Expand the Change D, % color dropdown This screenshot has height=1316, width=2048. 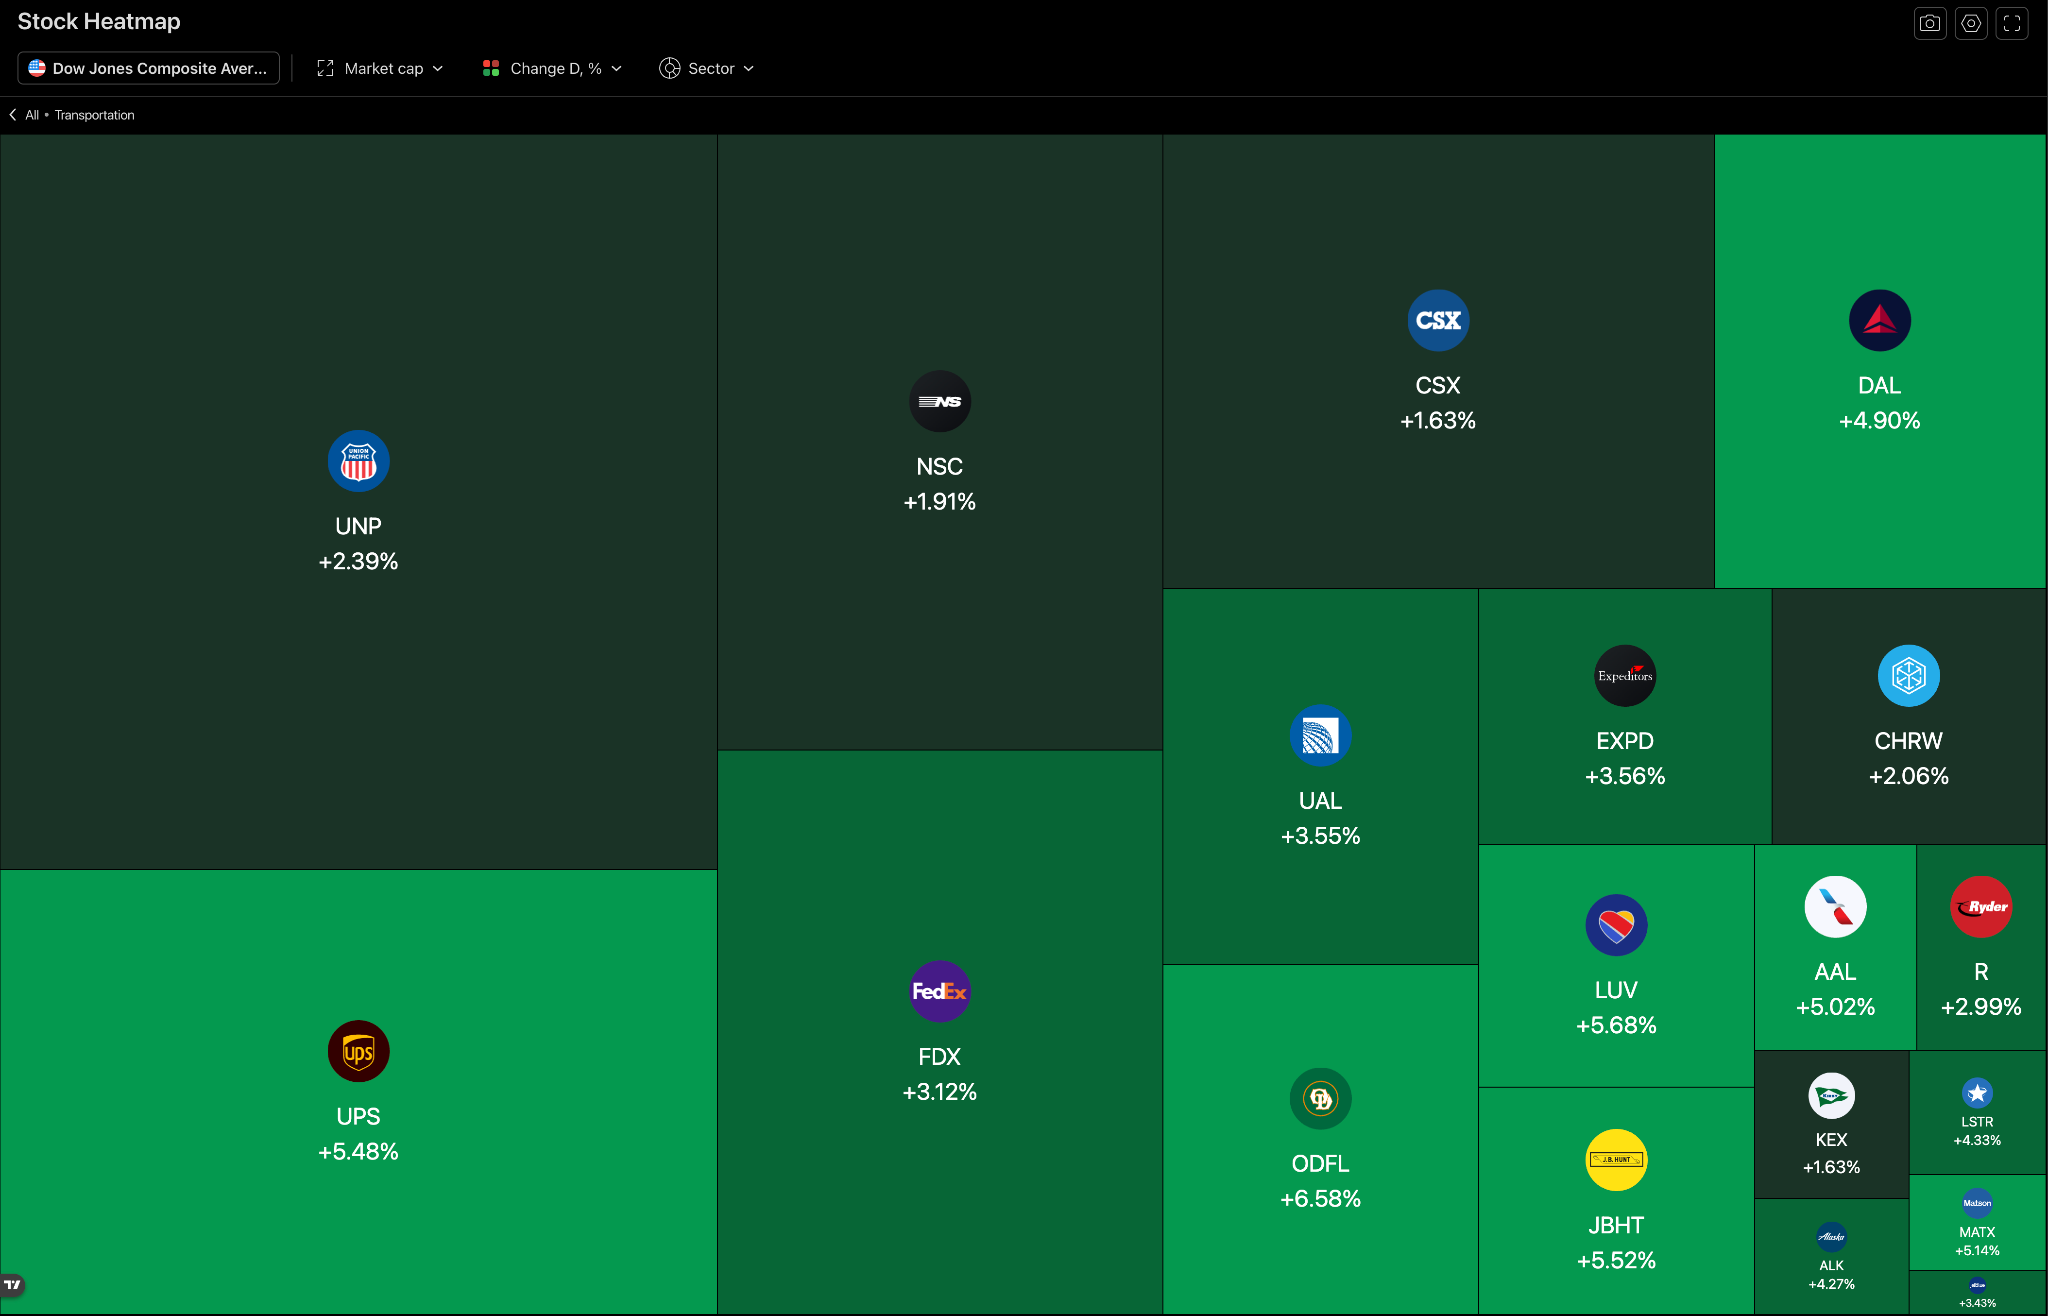(x=552, y=68)
